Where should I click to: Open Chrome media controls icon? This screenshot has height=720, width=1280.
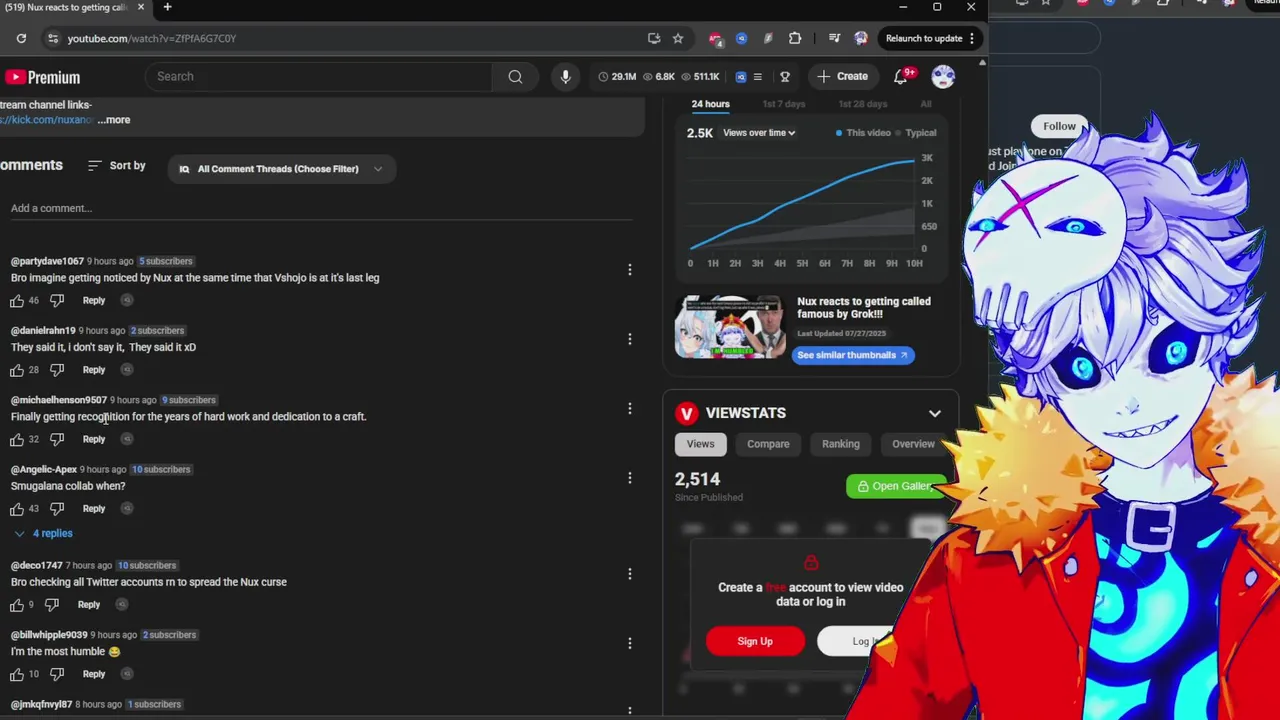click(x=835, y=38)
